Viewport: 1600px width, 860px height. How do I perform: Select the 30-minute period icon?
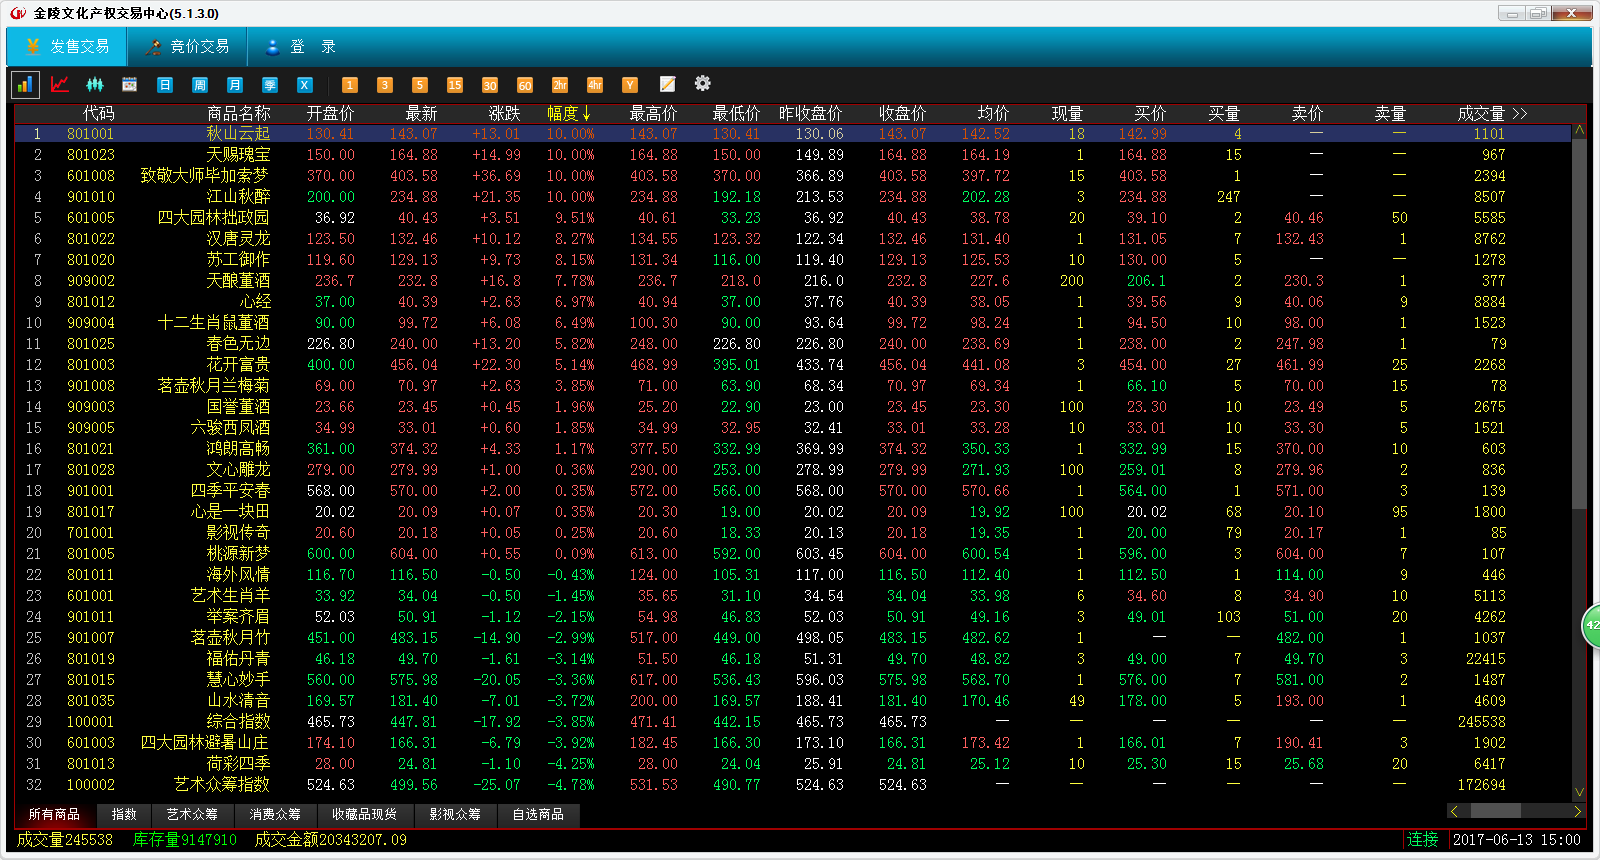pos(490,85)
